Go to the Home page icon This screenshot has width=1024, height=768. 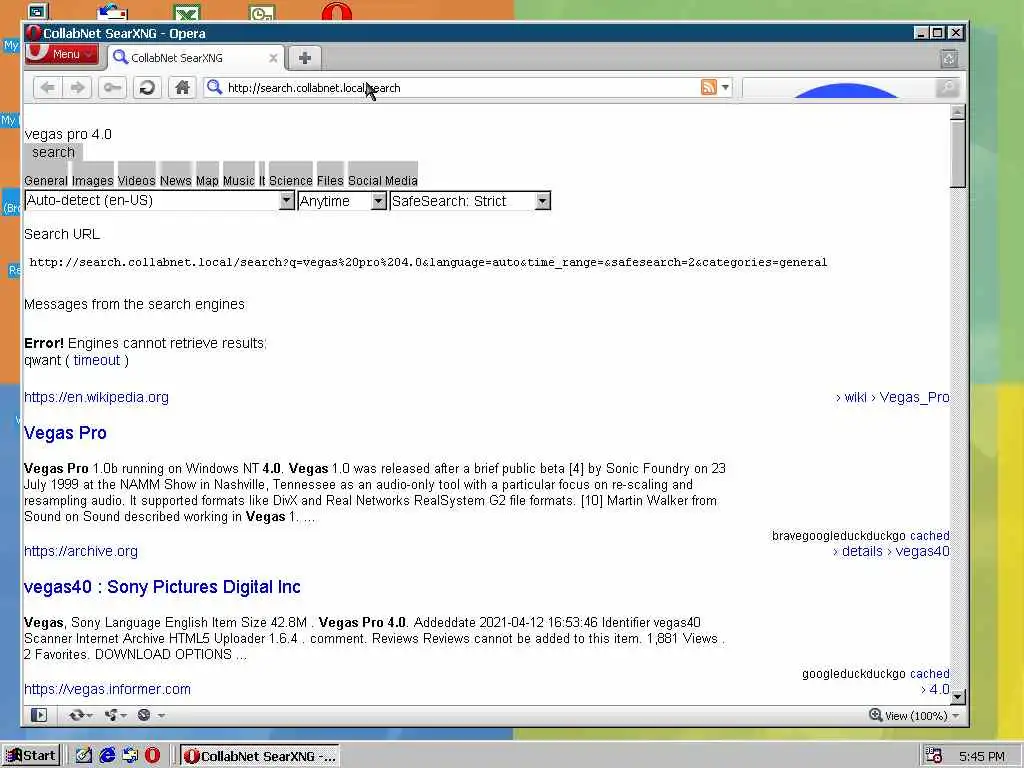click(x=182, y=88)
